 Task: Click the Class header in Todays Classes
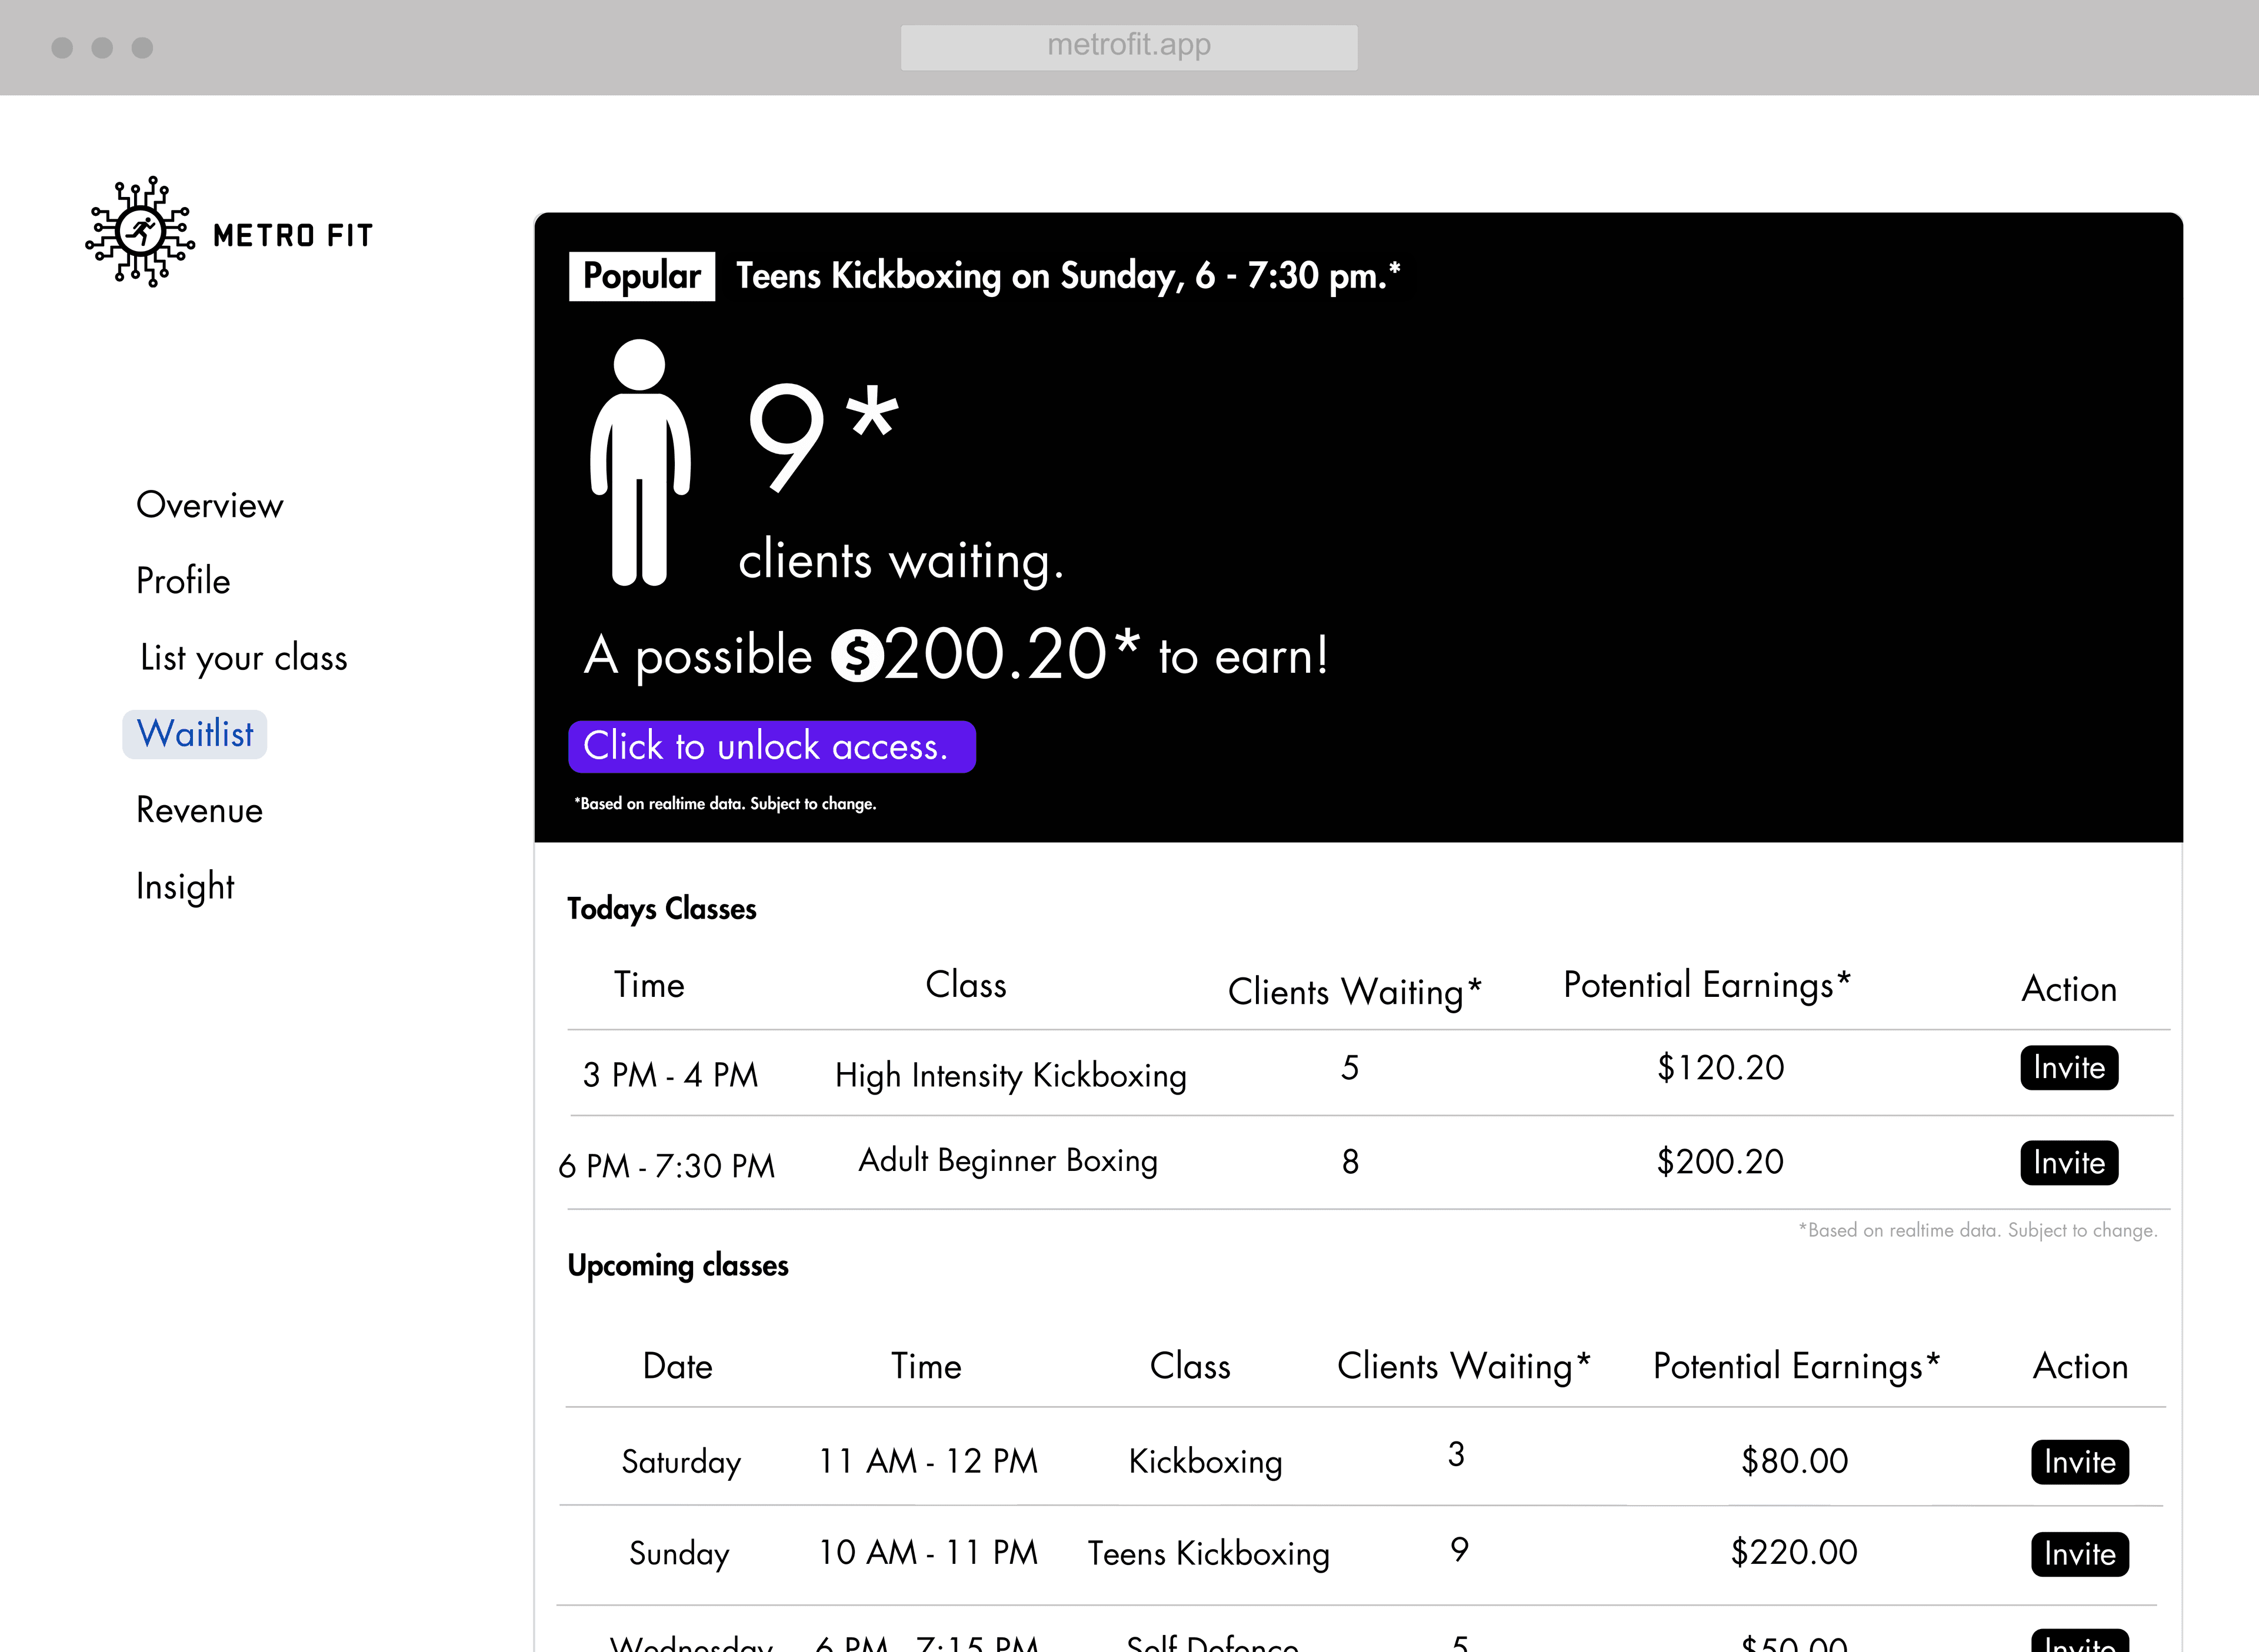[x=966, y=985]
